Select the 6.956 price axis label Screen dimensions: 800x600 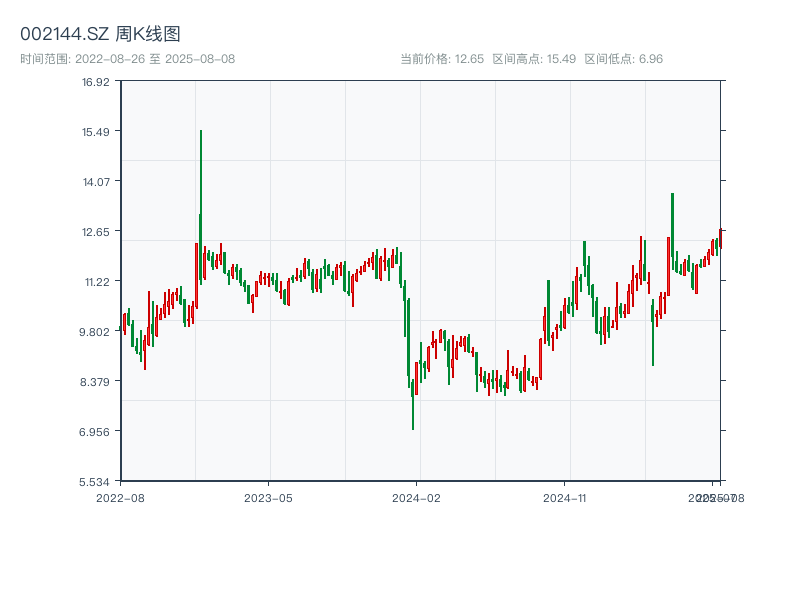[96, 432]
